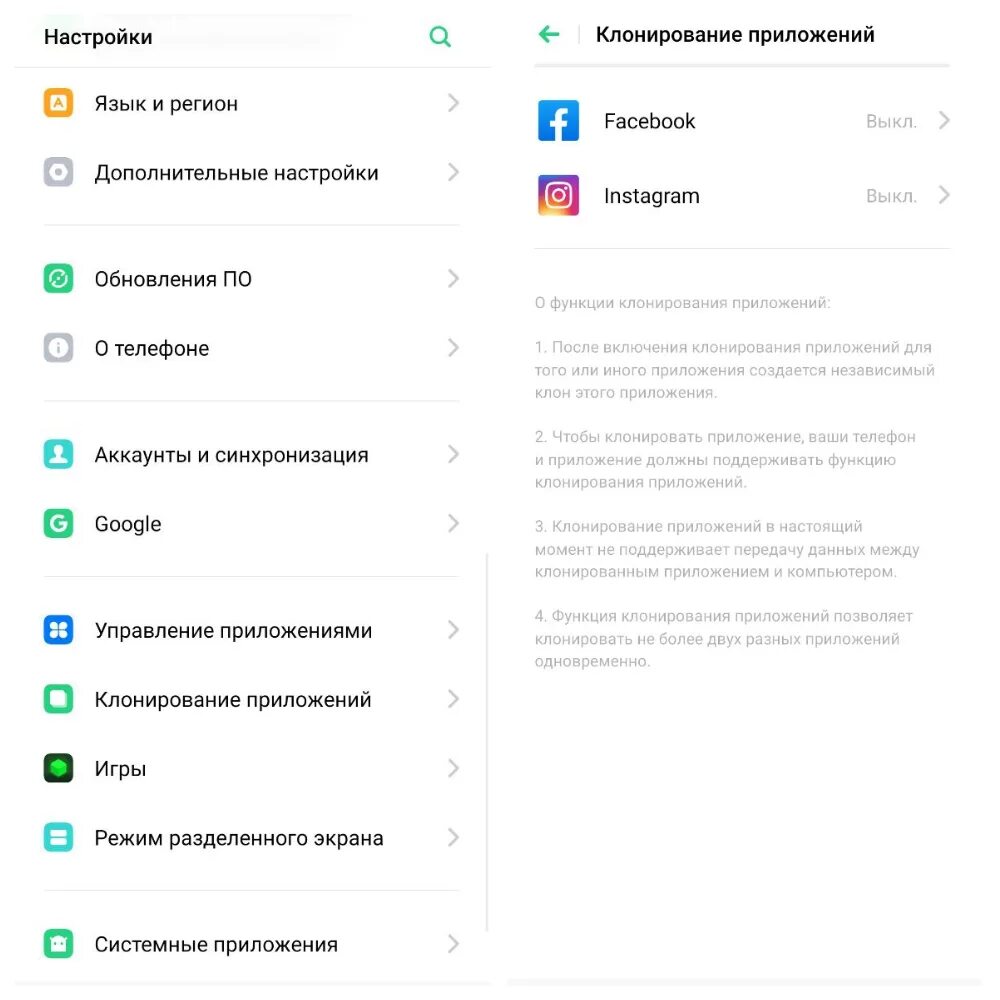Tap the Режим разделенного экрана icon
This screenshot has height=1000, width=1000.
point(58,837)
